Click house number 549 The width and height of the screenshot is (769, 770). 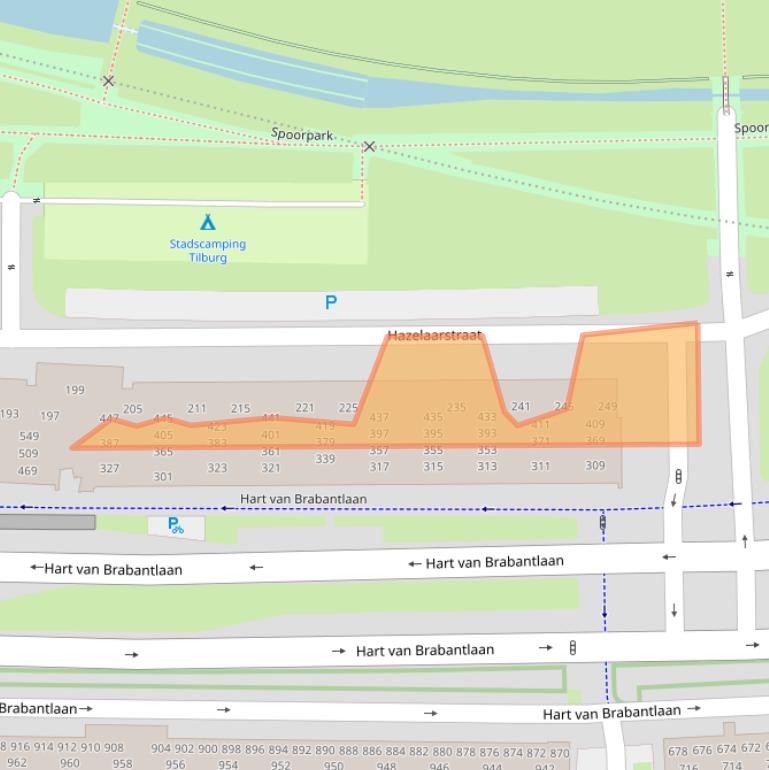[29, 436]
